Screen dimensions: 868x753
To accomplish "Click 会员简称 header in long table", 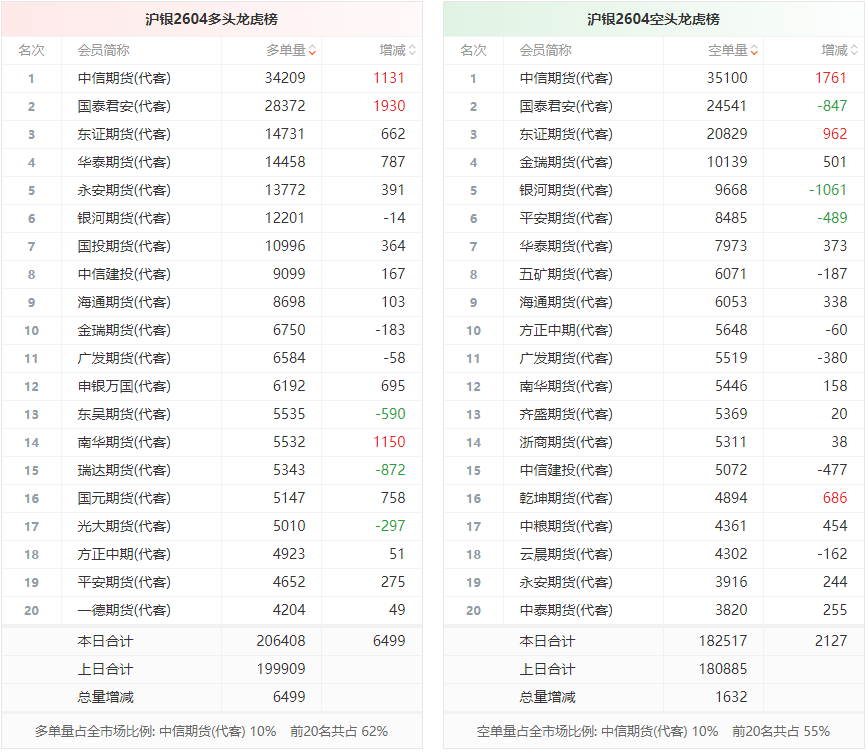I will (104, 50).
